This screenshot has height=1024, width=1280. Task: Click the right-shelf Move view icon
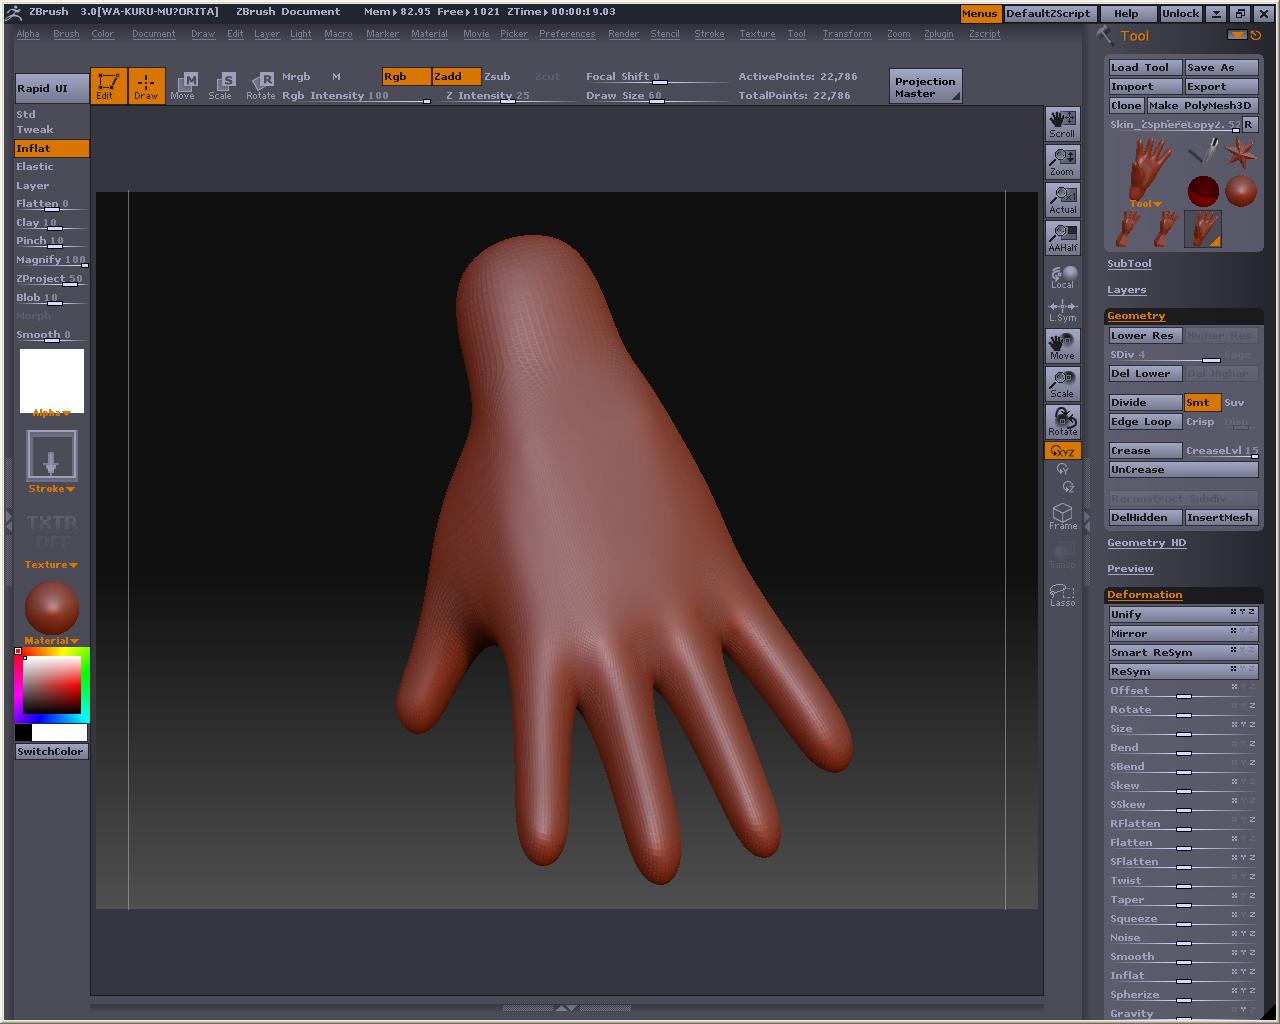(1062, 346)
